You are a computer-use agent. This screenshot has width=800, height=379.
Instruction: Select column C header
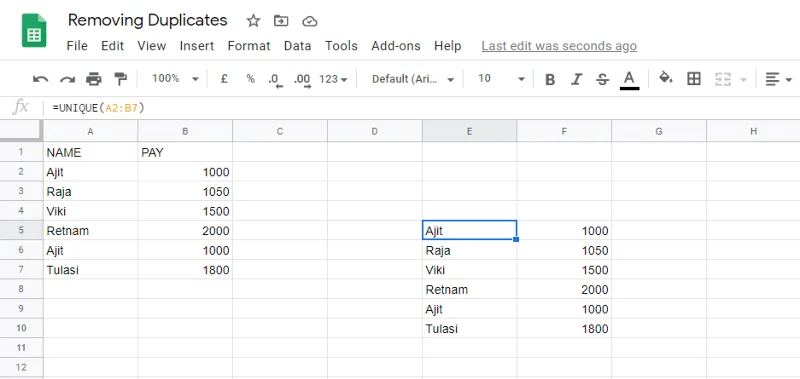[280, 132]
